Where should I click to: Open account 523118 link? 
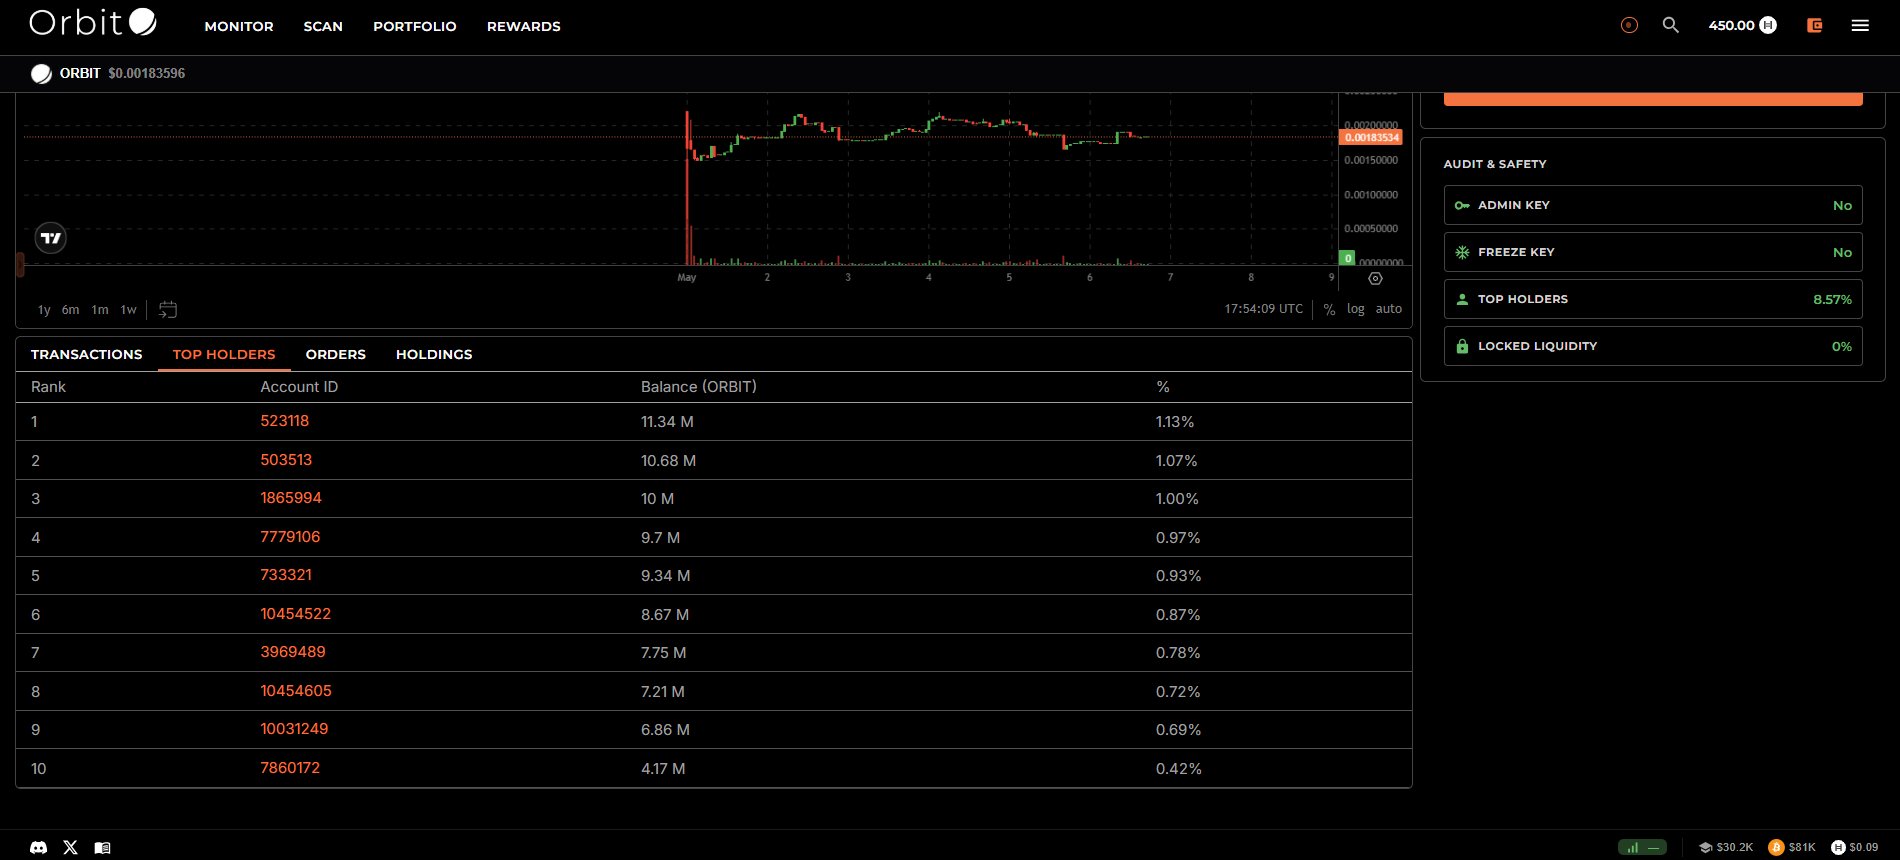(285, 421)
